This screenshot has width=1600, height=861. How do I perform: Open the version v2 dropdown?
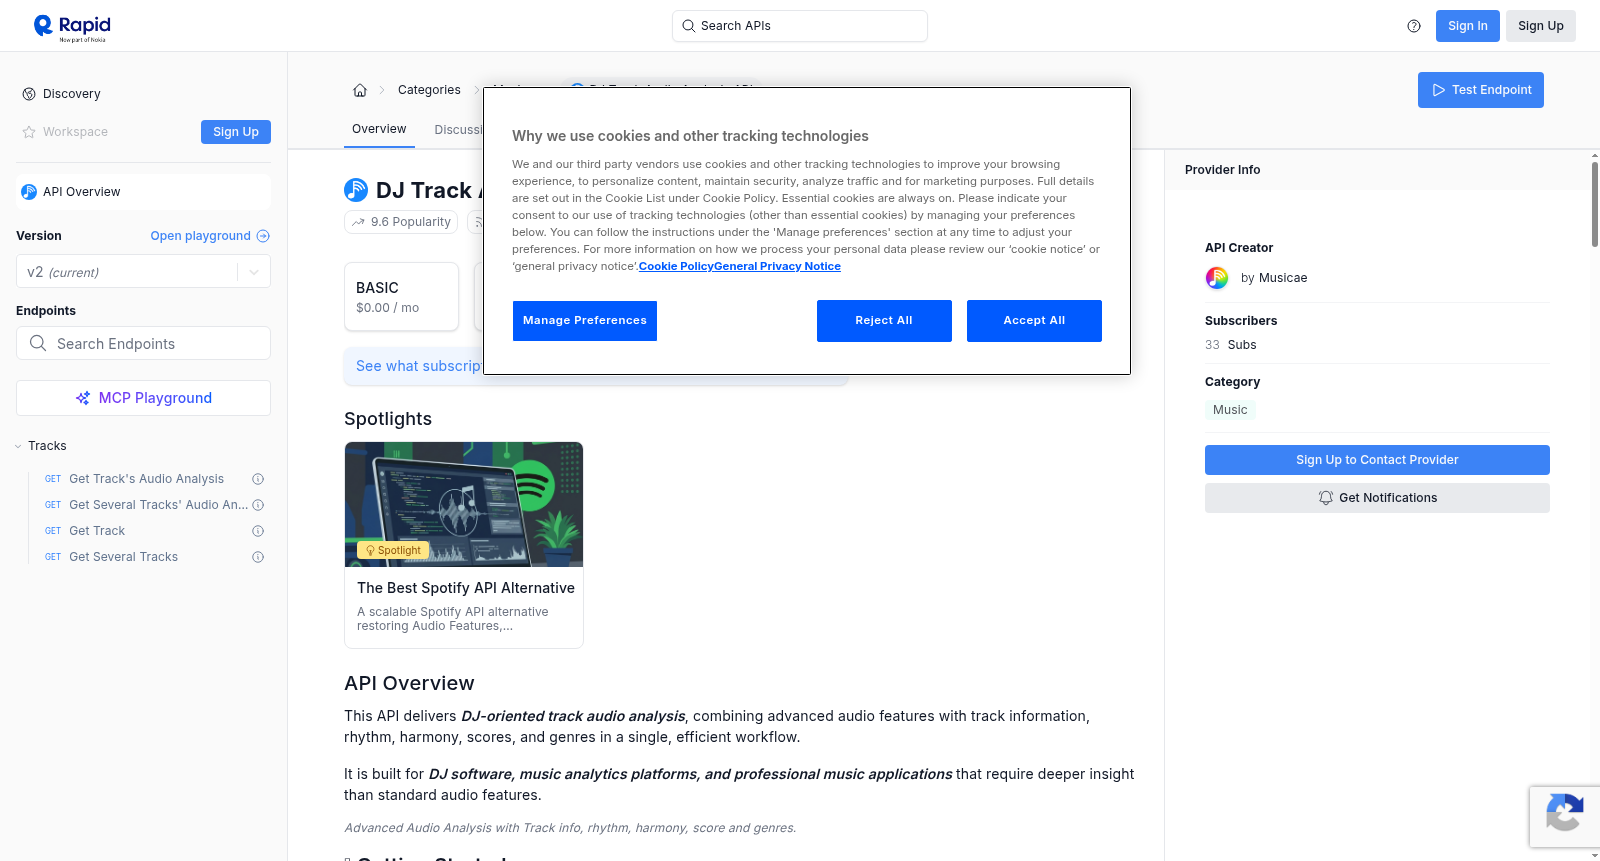143,272
